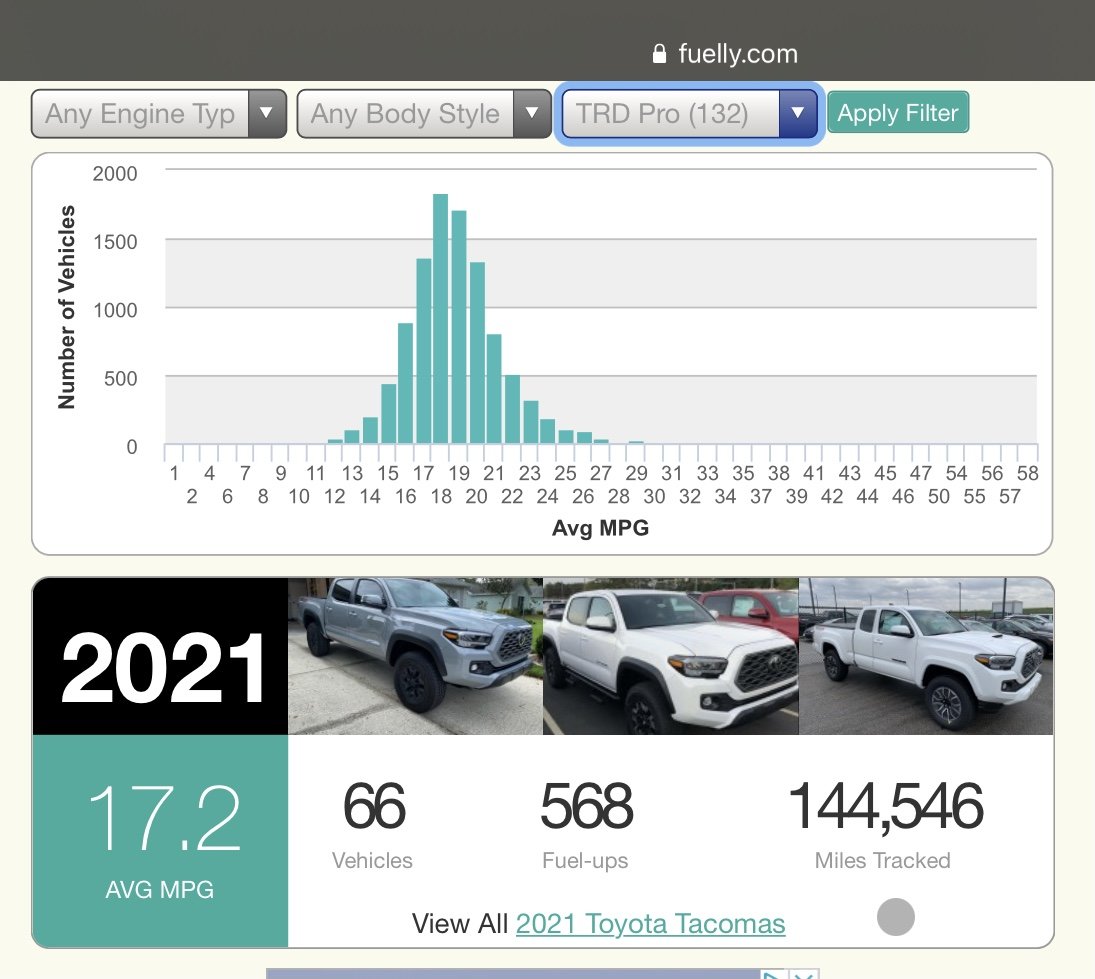Open the silver Tacoma photo thumbnail
Image resolution: width=1095 pixels, height=979 pixels.
(416, 656)
